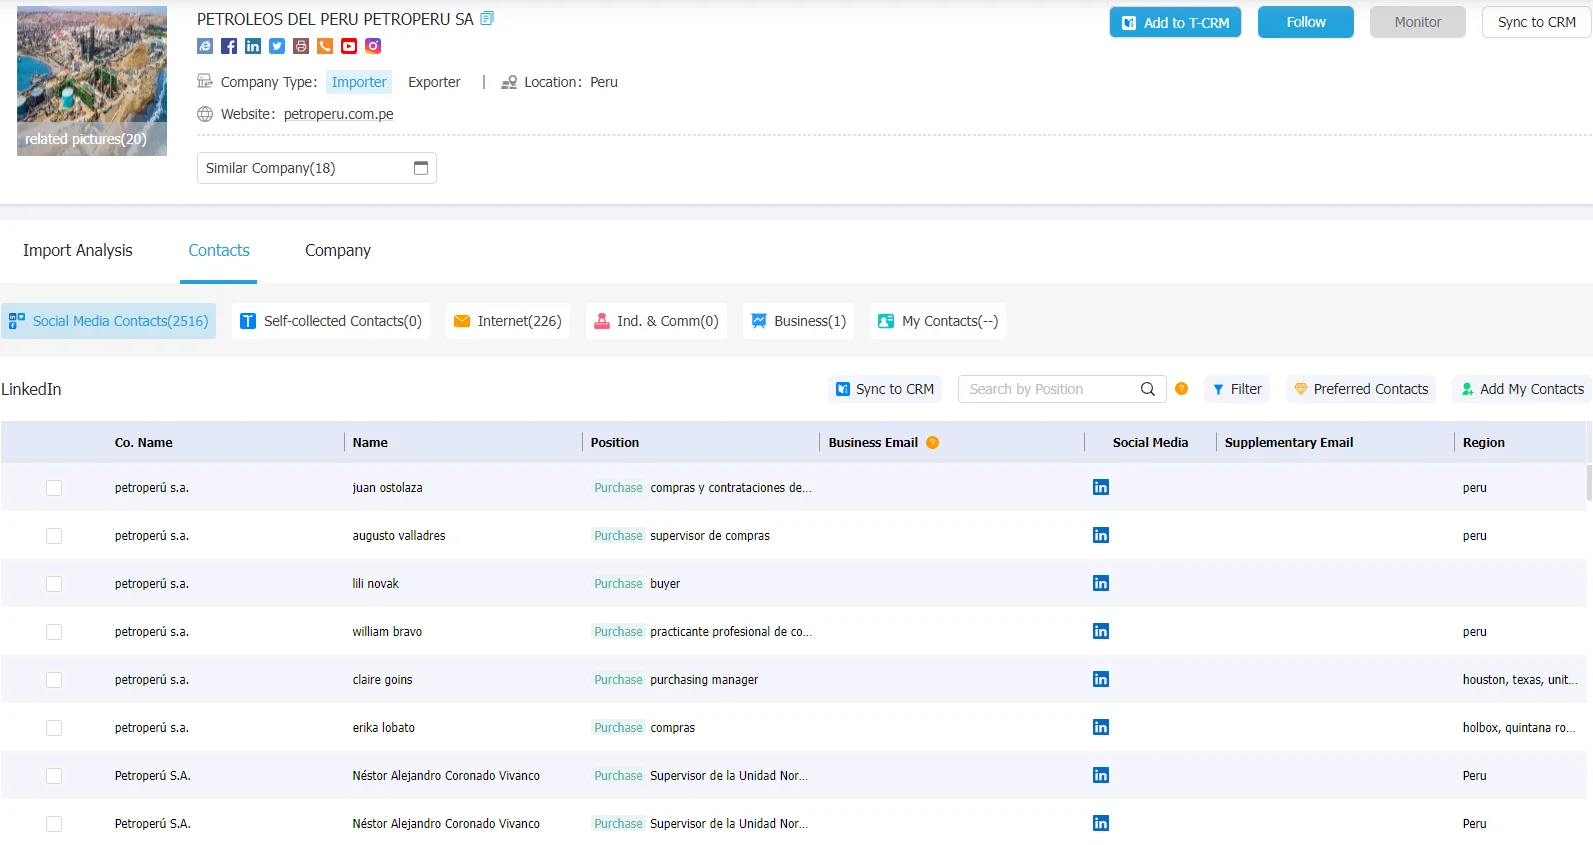
Task: Select the lili novak row checkbox
Action: tap(54, 584)
